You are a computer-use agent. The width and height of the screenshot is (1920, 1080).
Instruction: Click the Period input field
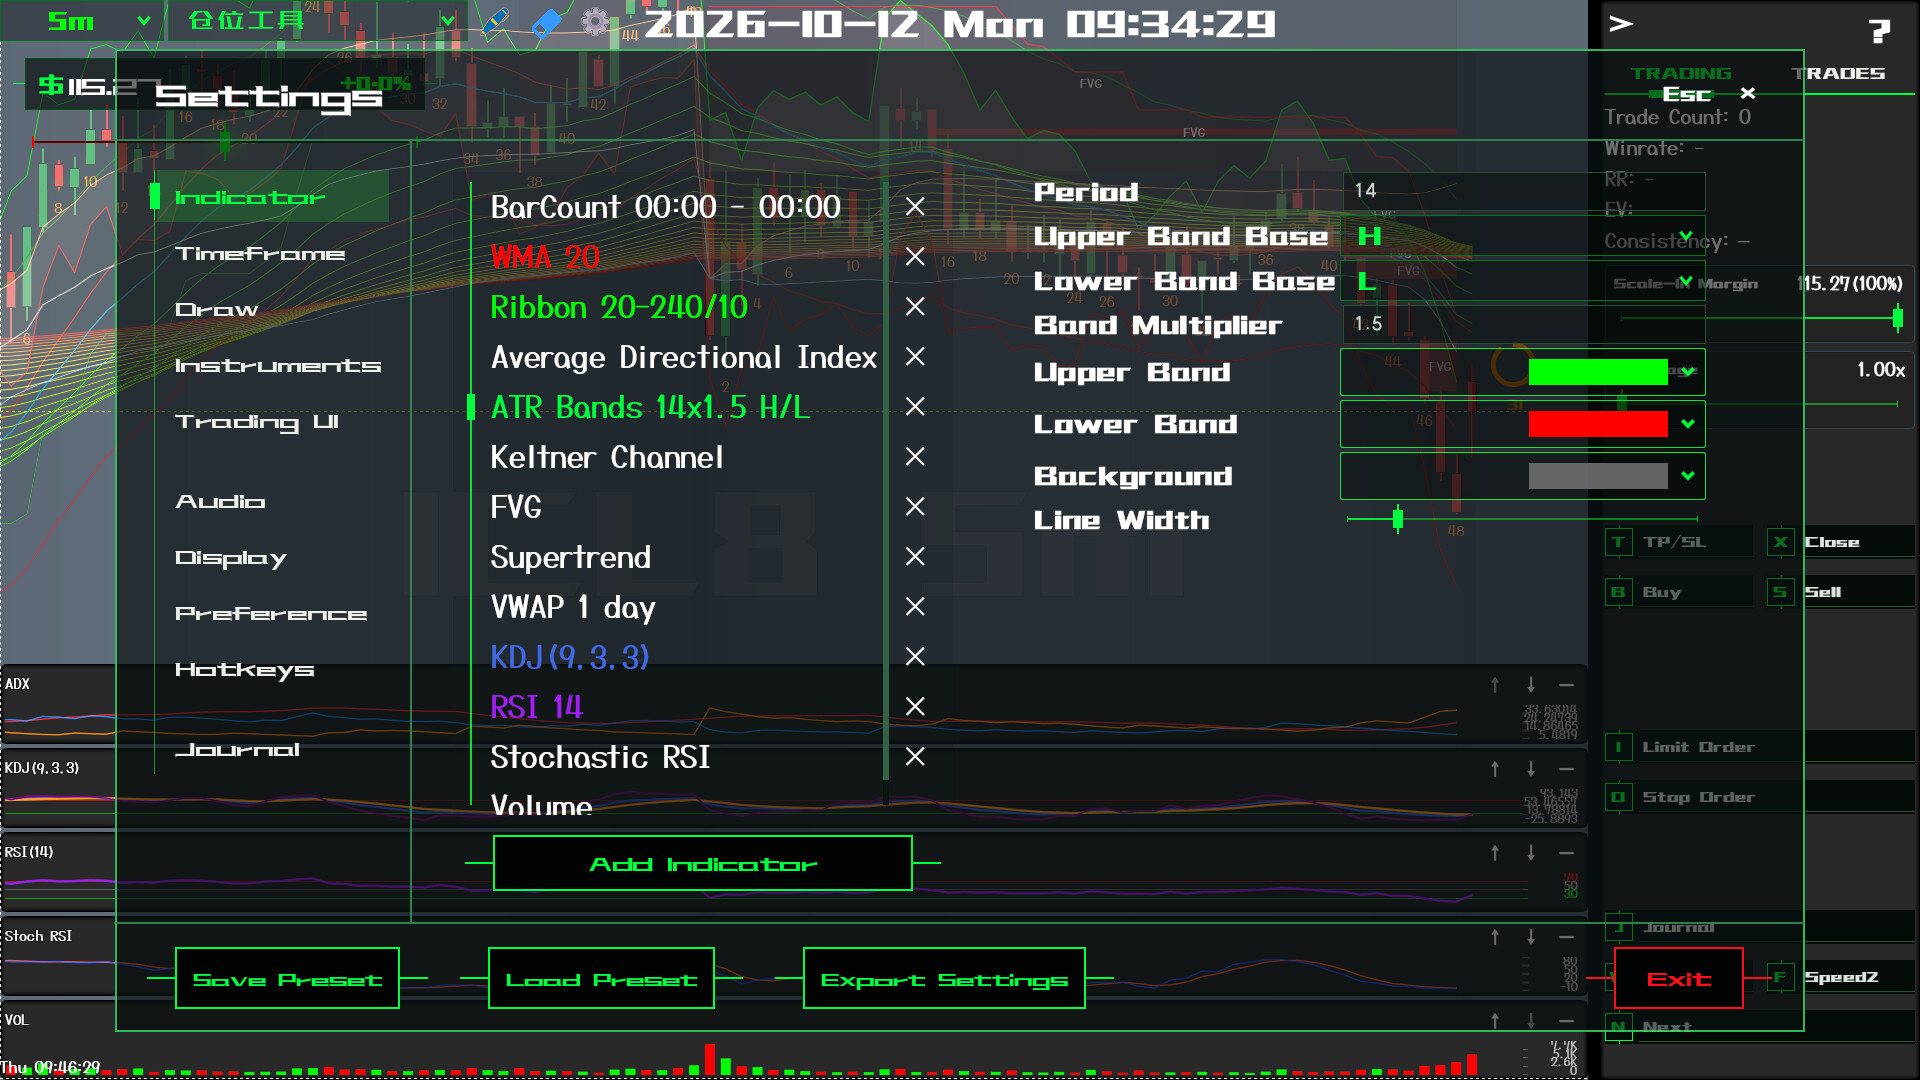(1524, 191)
